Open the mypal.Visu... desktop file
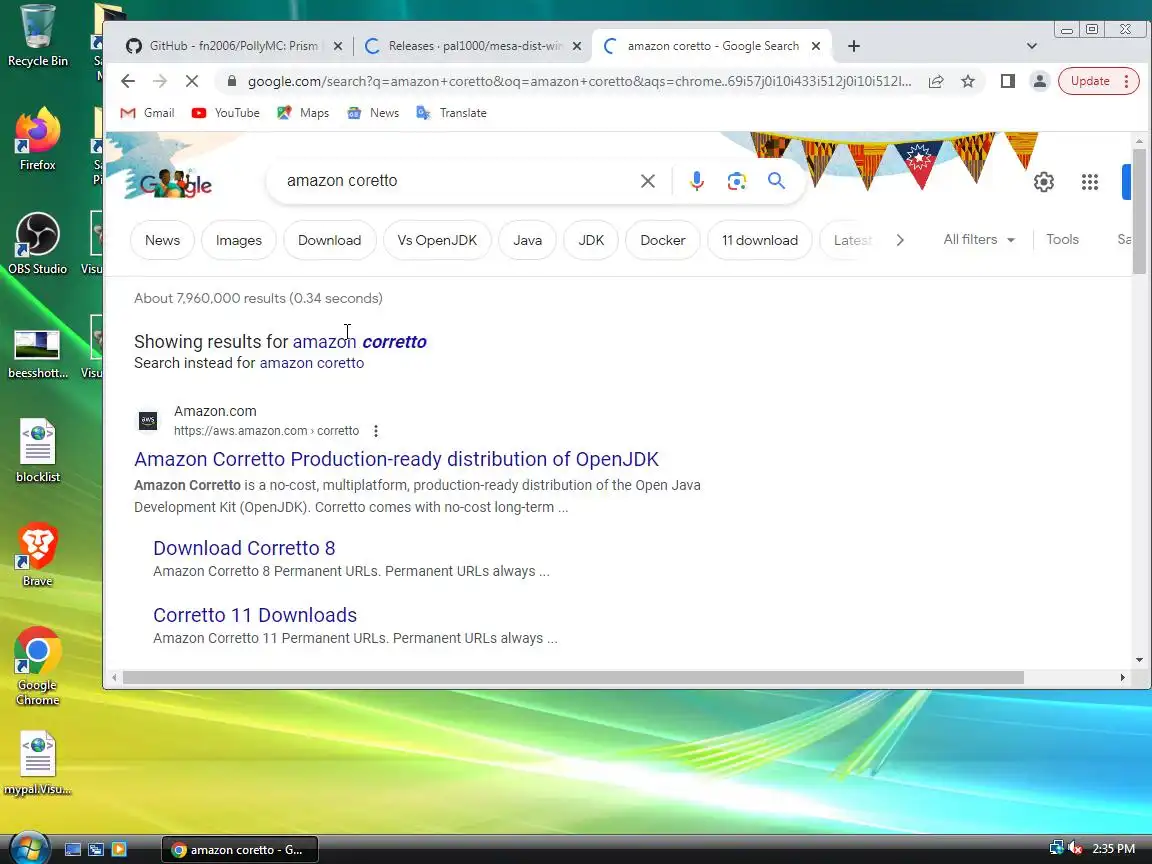The image size is (1152, 864). click(37, 764)
